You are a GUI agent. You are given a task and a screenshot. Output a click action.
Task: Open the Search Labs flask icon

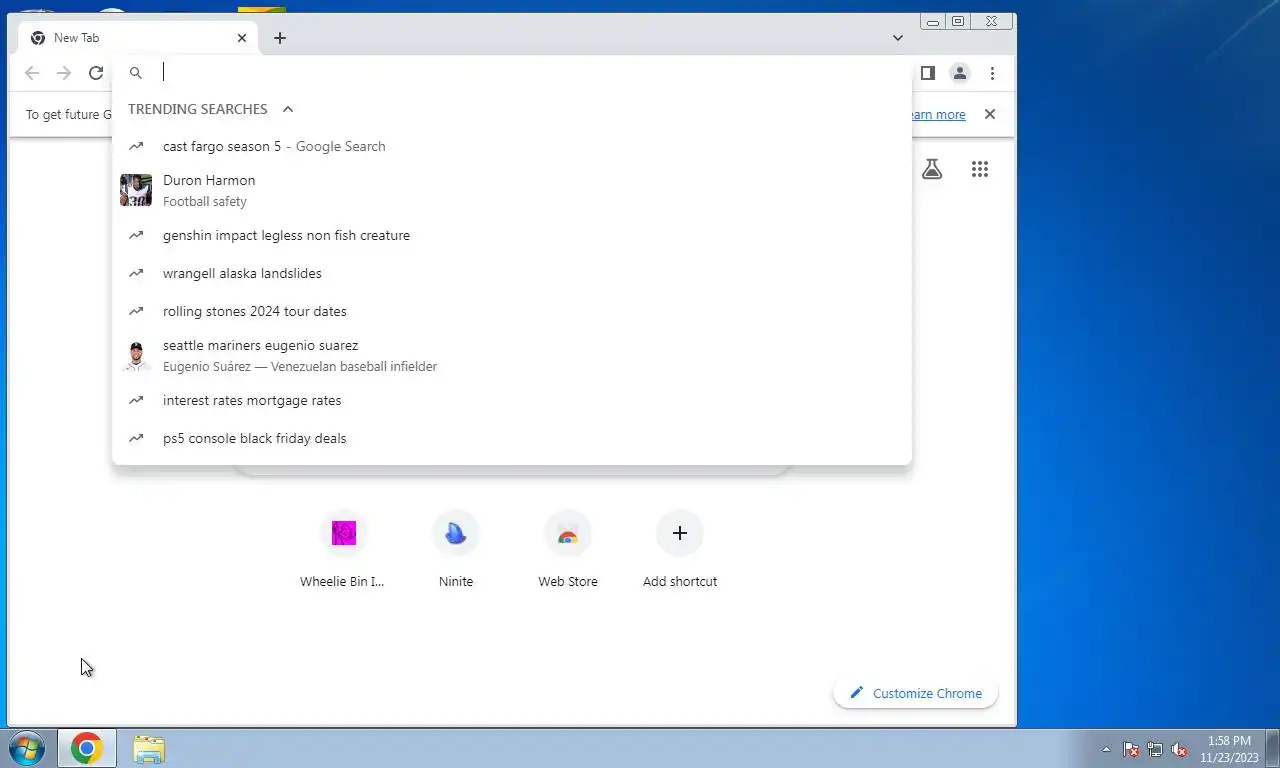932,169
